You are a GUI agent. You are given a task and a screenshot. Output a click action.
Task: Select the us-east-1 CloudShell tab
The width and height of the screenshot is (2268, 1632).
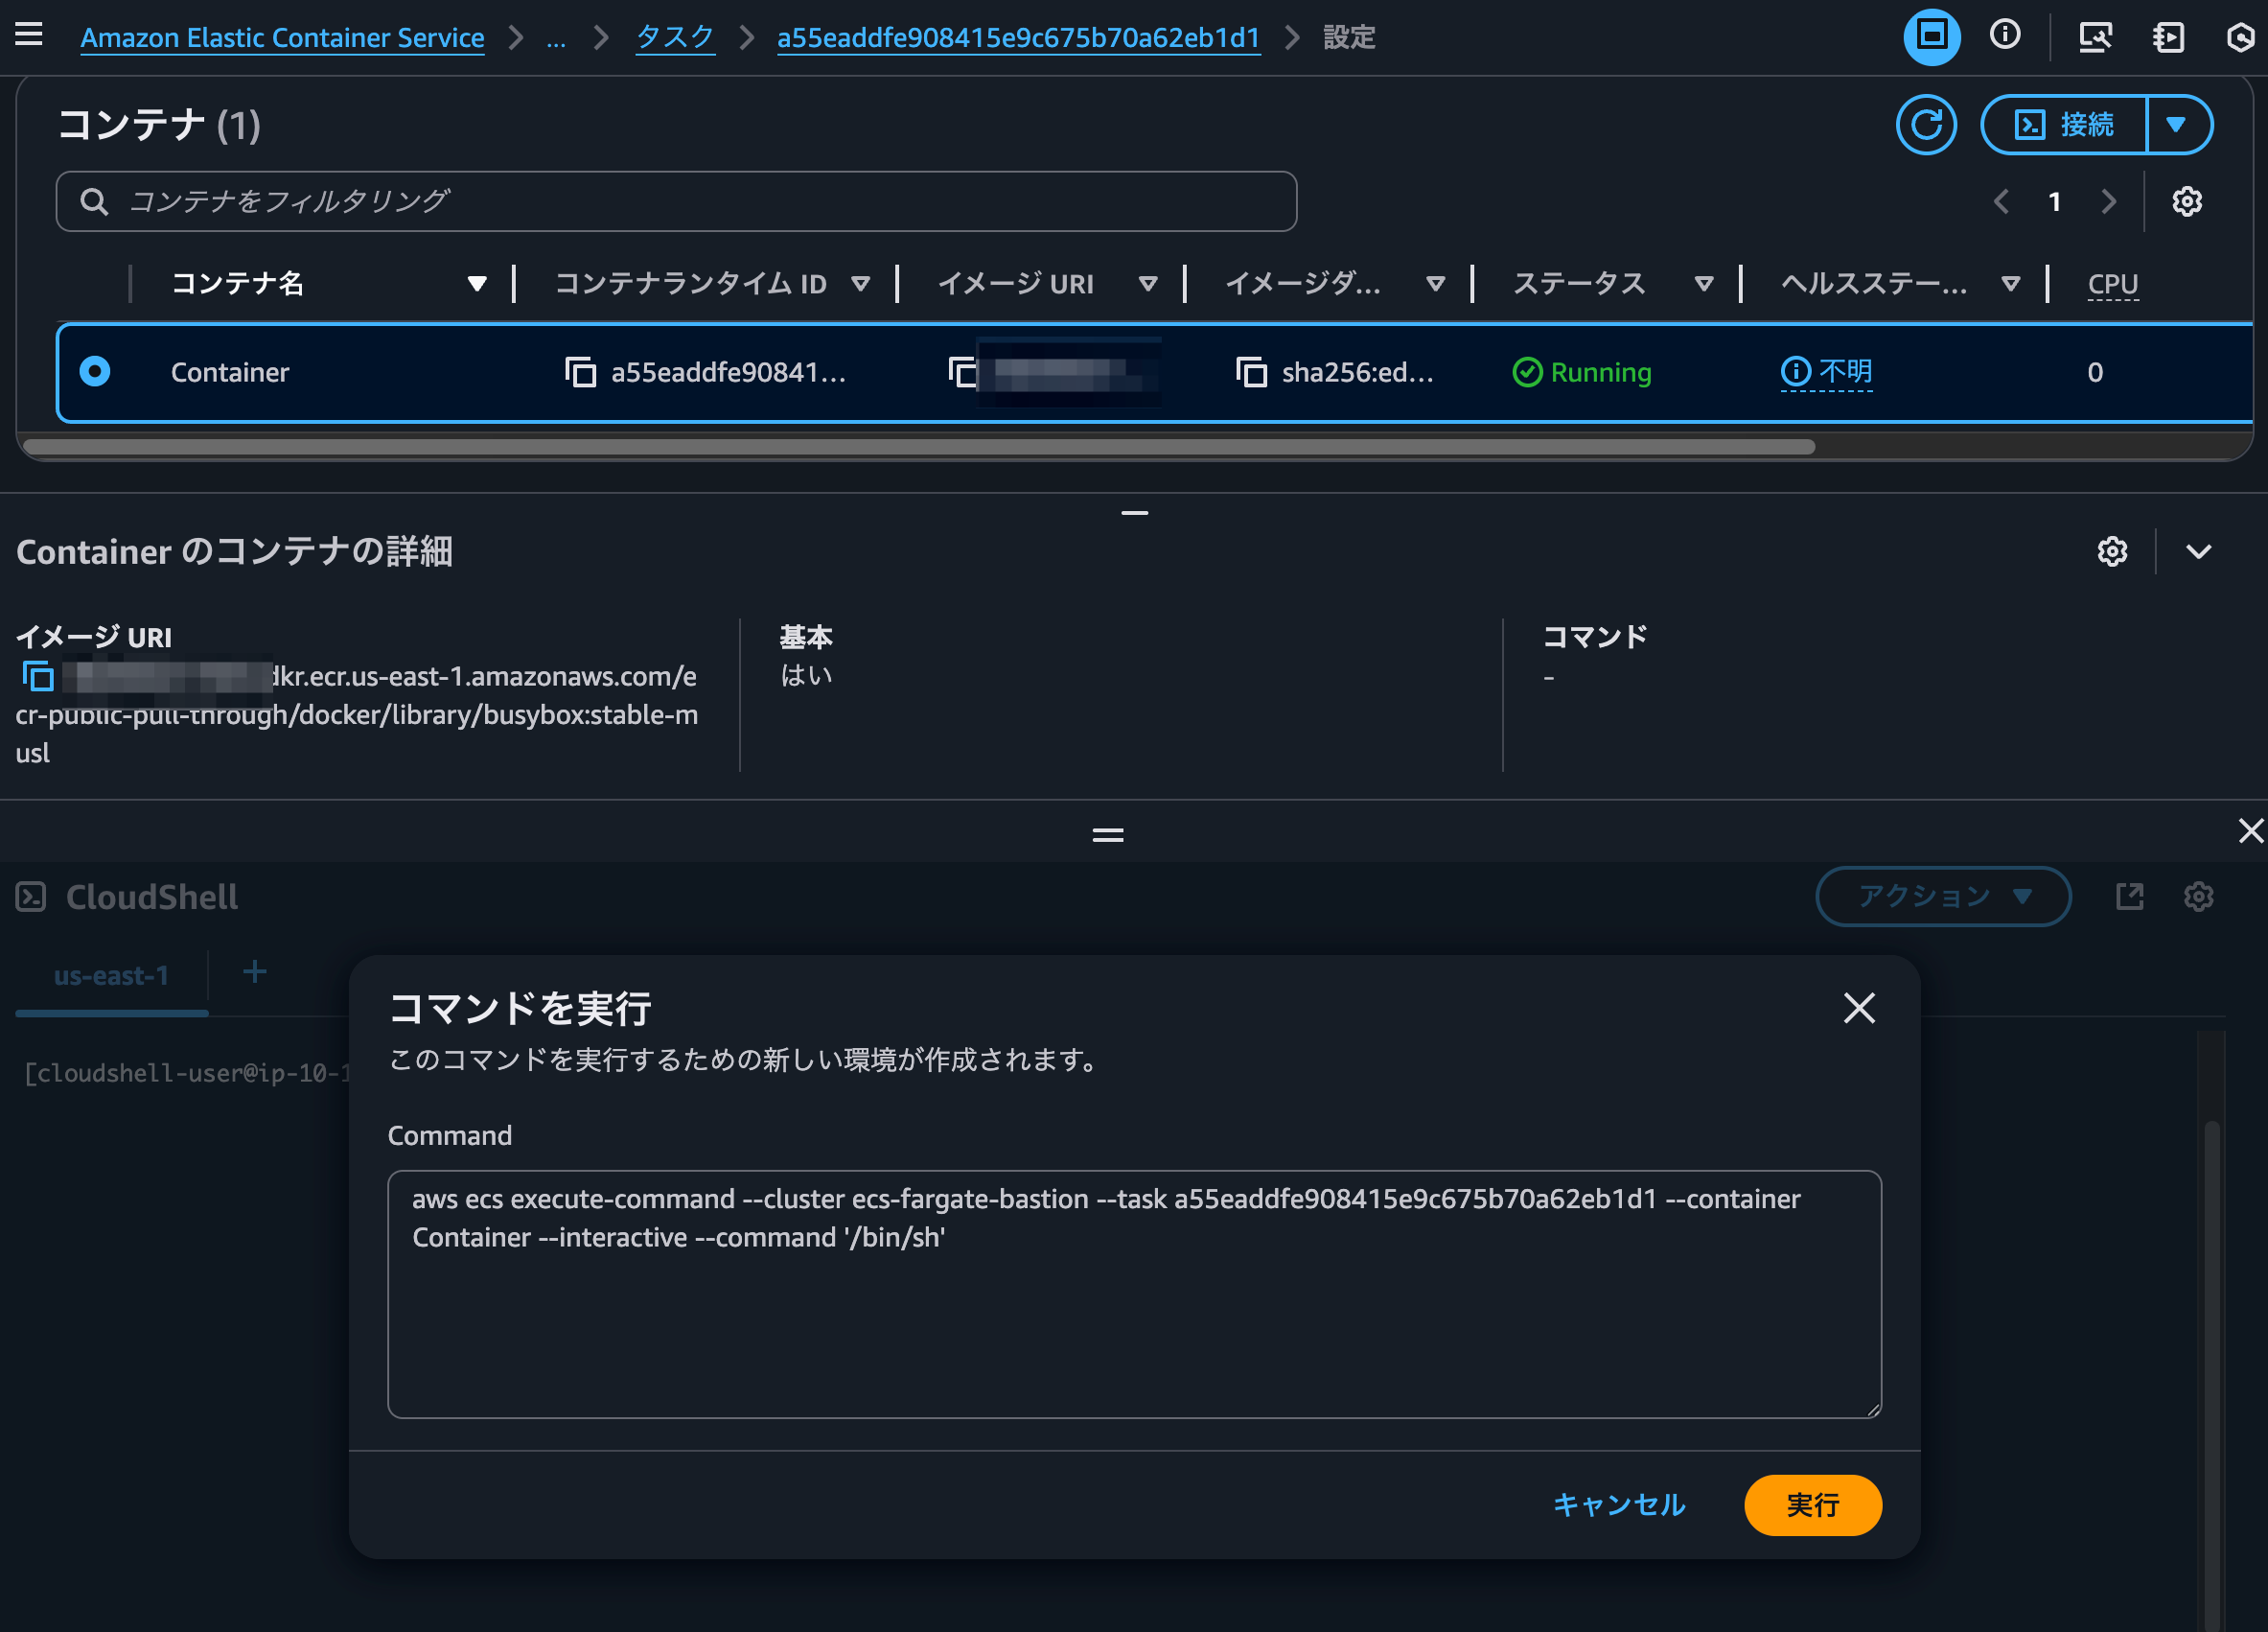[111, 975]
